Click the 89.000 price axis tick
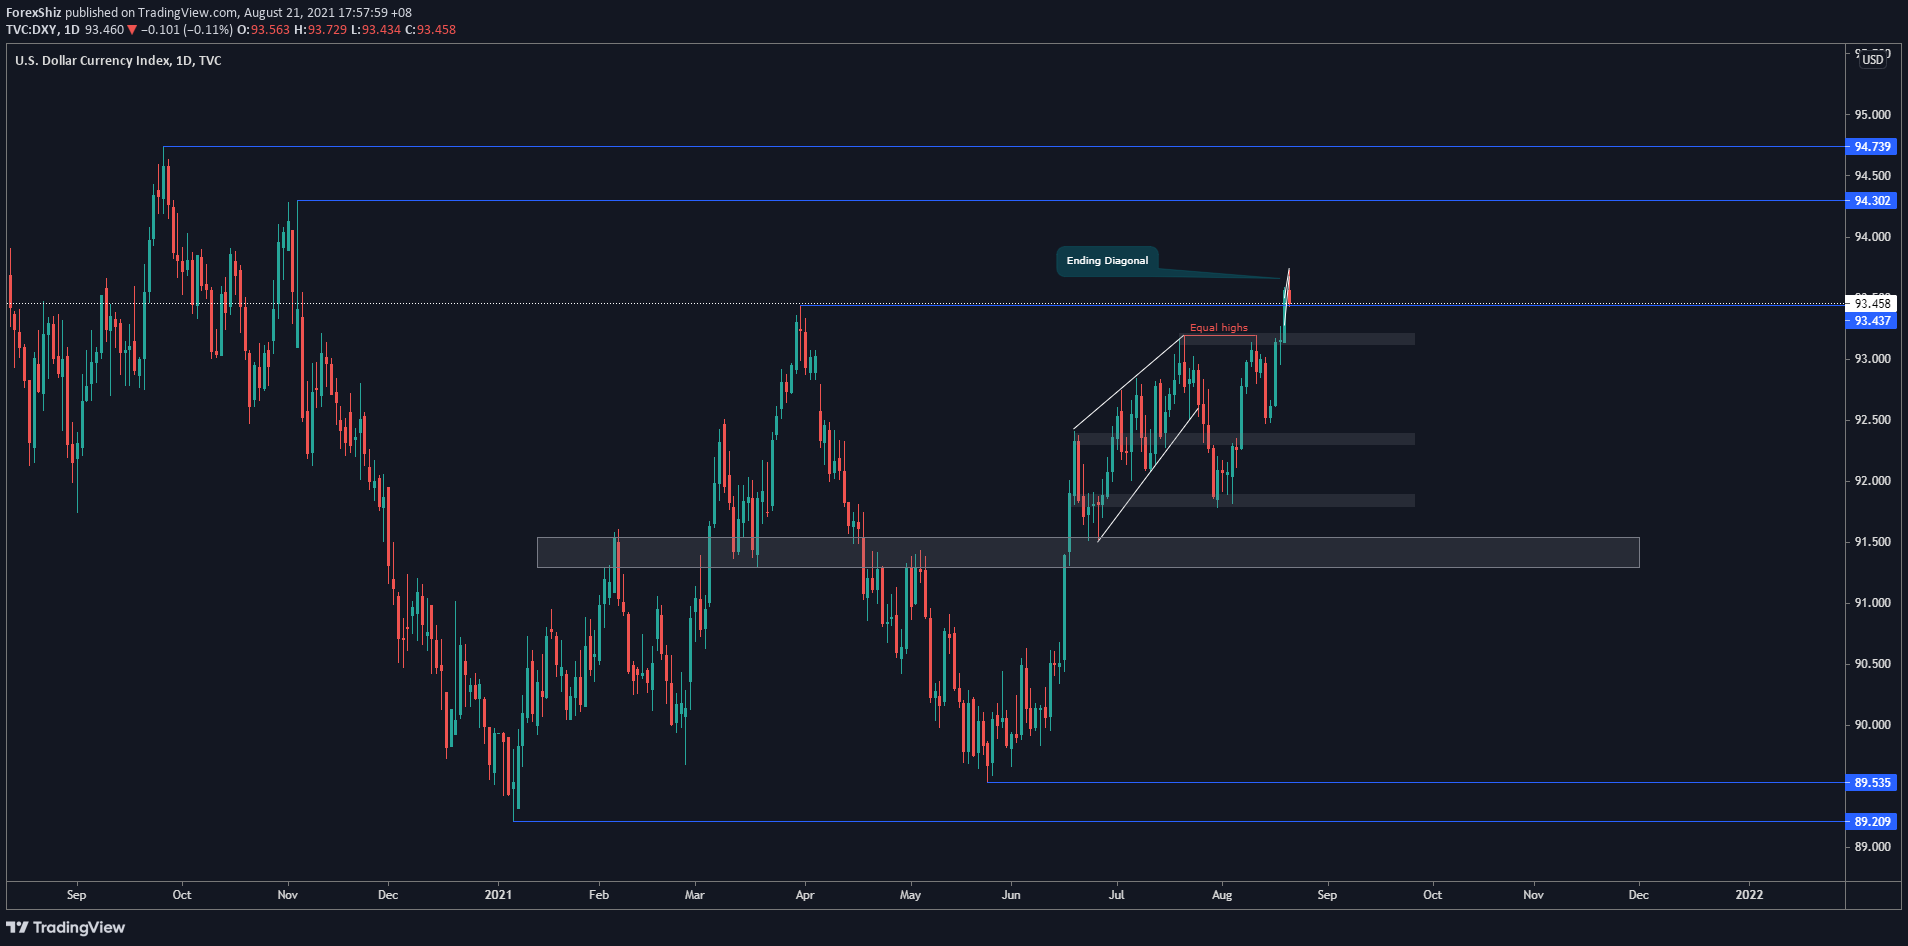The width and height of the screenshot is (1908, 946). 1872,847
